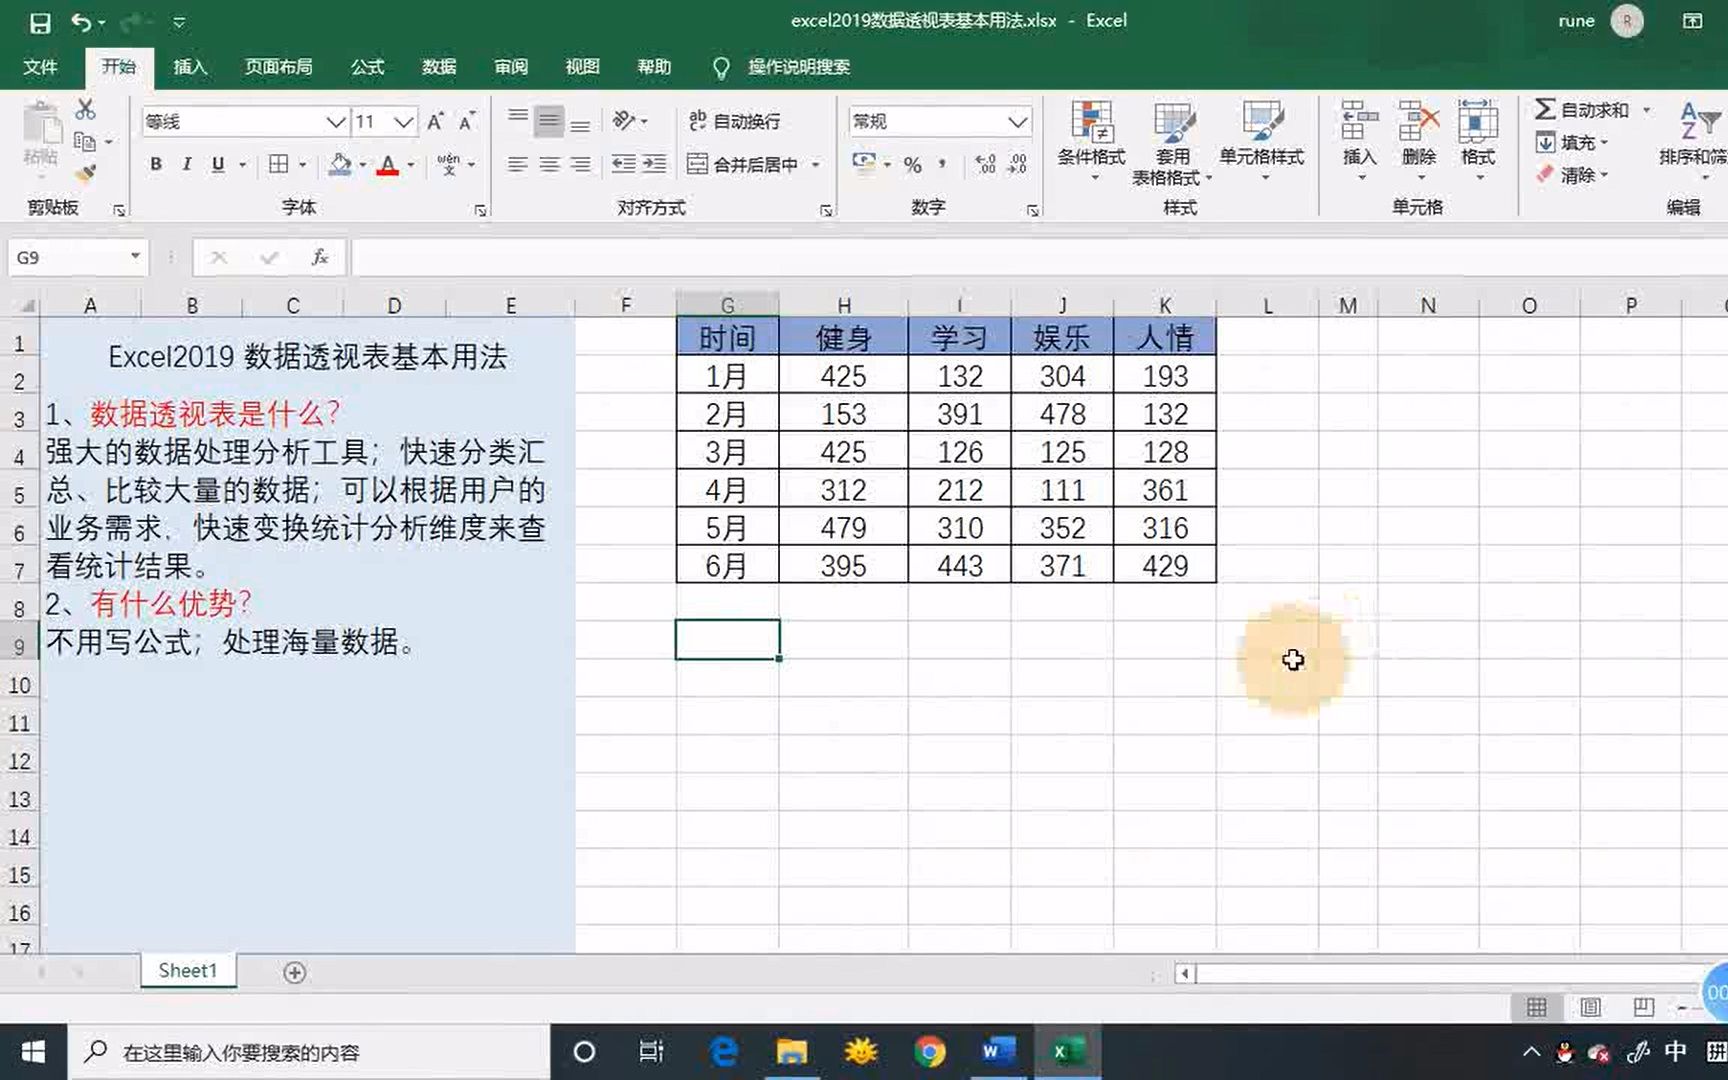Screen dimensions: 1728x1080
Task: Click the increase indent icon
Action: click(x=654, y=164)
